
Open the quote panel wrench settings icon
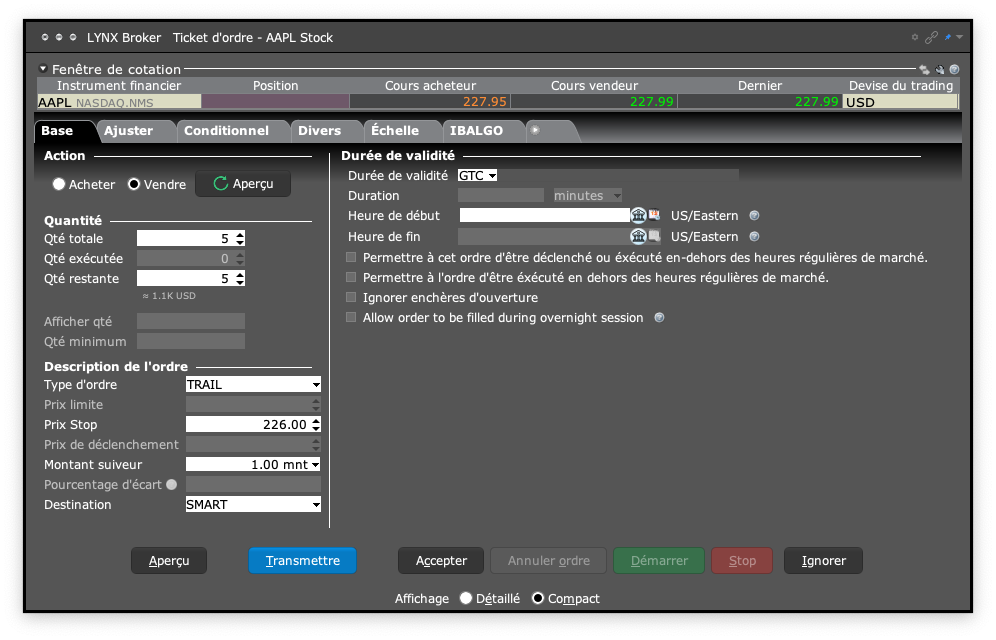939,69
